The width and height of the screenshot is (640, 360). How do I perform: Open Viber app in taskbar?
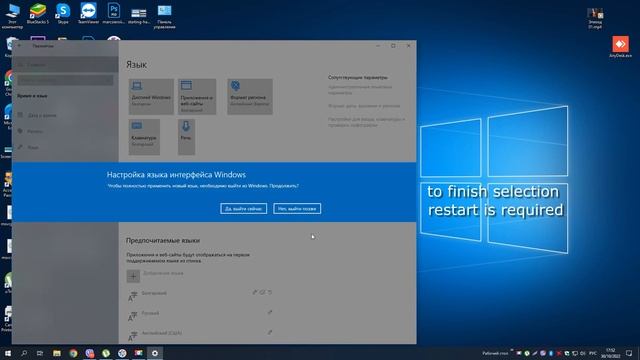[90, 353]
